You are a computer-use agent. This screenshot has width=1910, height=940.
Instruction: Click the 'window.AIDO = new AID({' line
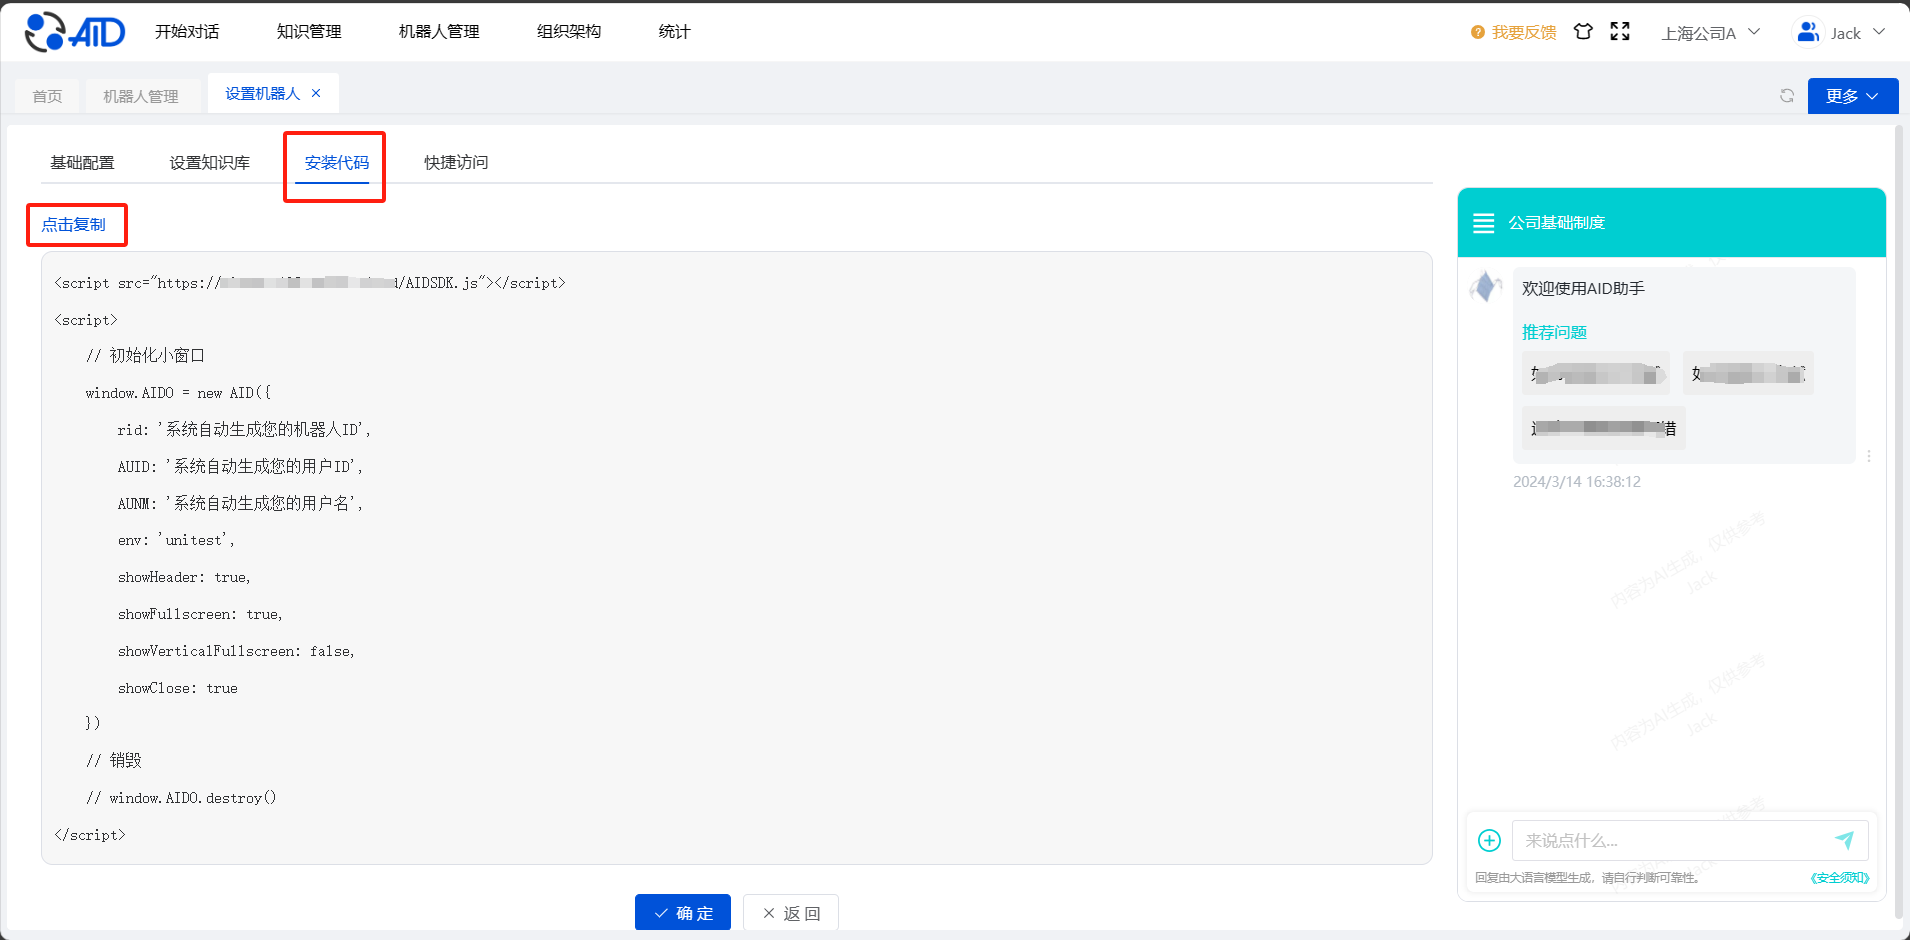click(x=178, y=393)
